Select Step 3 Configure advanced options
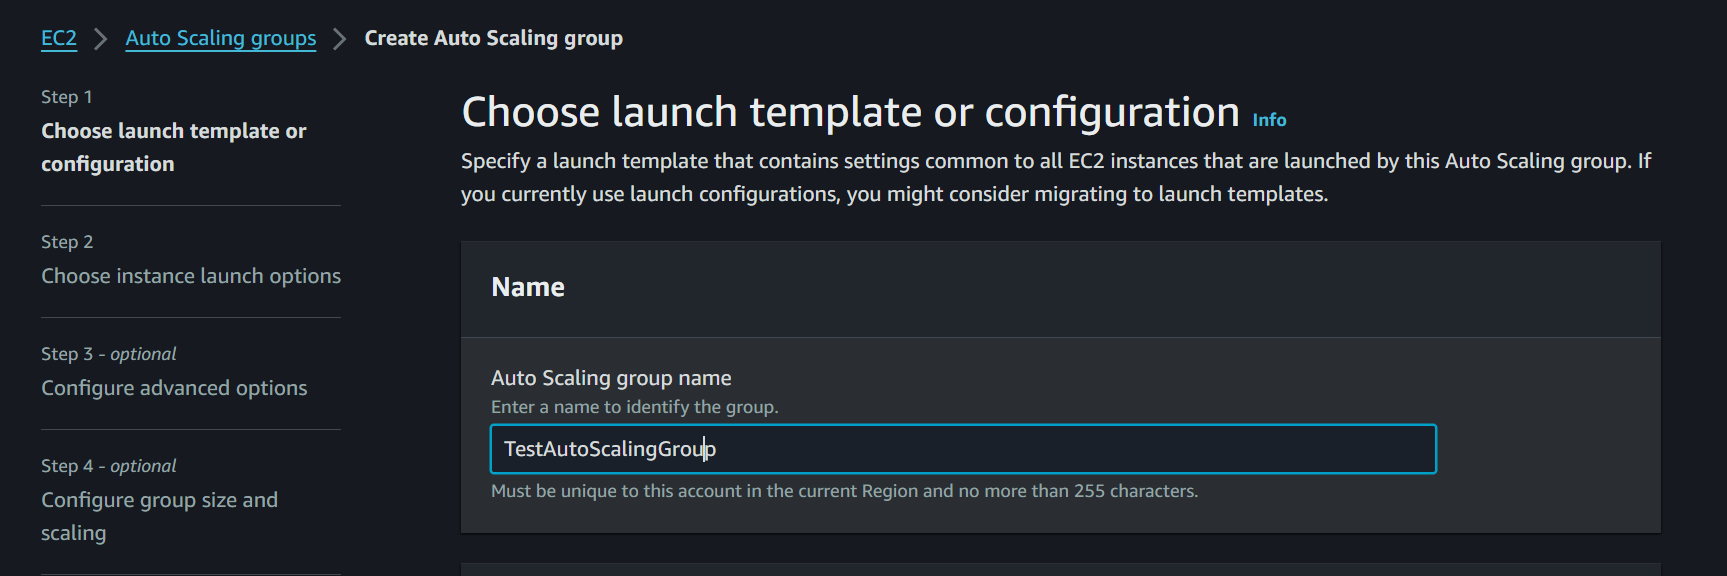Image resolution: width=1727 pixels, height=576 pixels. point(174,388)
